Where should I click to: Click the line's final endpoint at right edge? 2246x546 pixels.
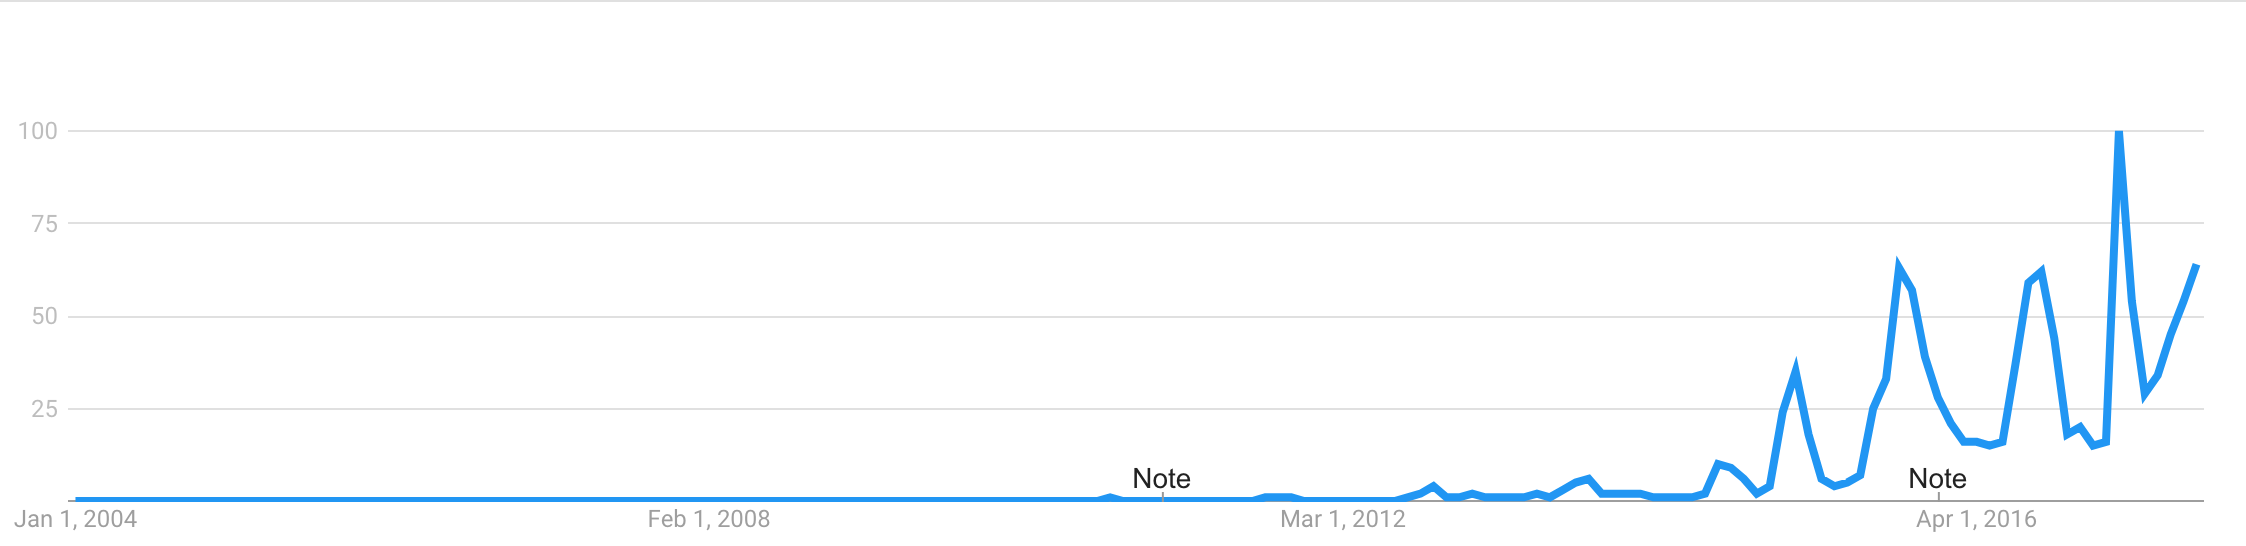tap(2195, 266)
